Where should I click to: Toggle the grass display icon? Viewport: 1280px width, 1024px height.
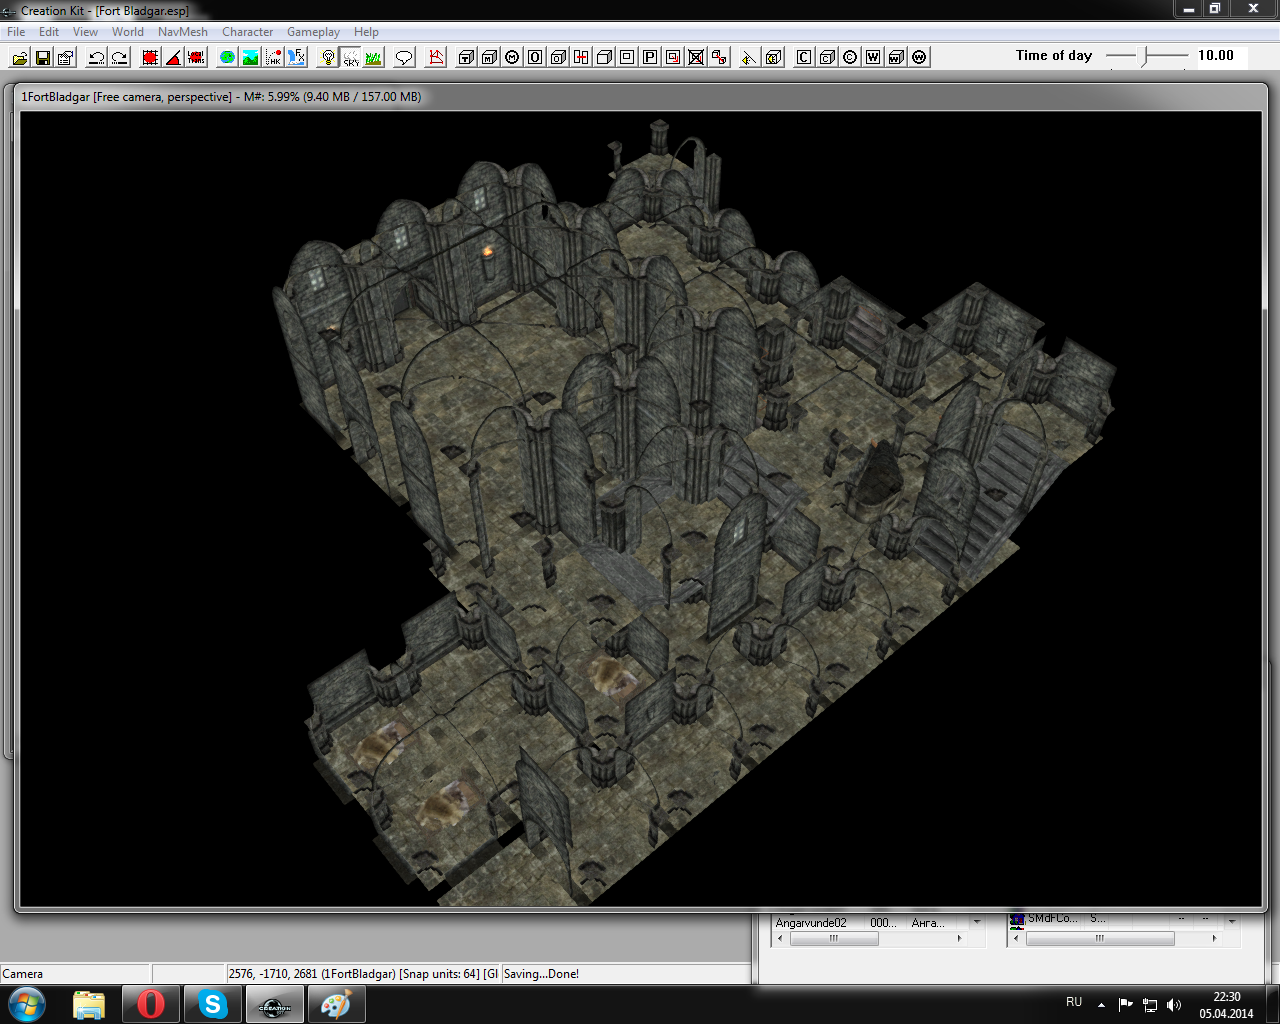tap(373, 58)
